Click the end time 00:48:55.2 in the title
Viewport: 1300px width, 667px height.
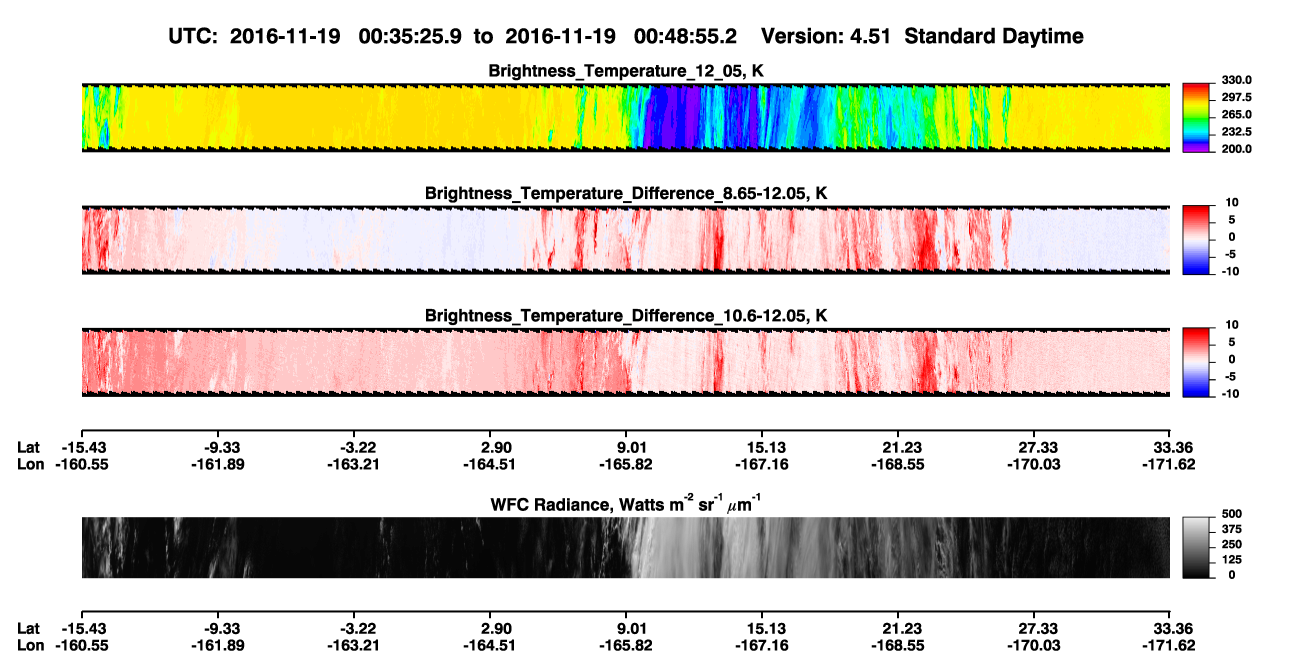[x=685, y=37]
